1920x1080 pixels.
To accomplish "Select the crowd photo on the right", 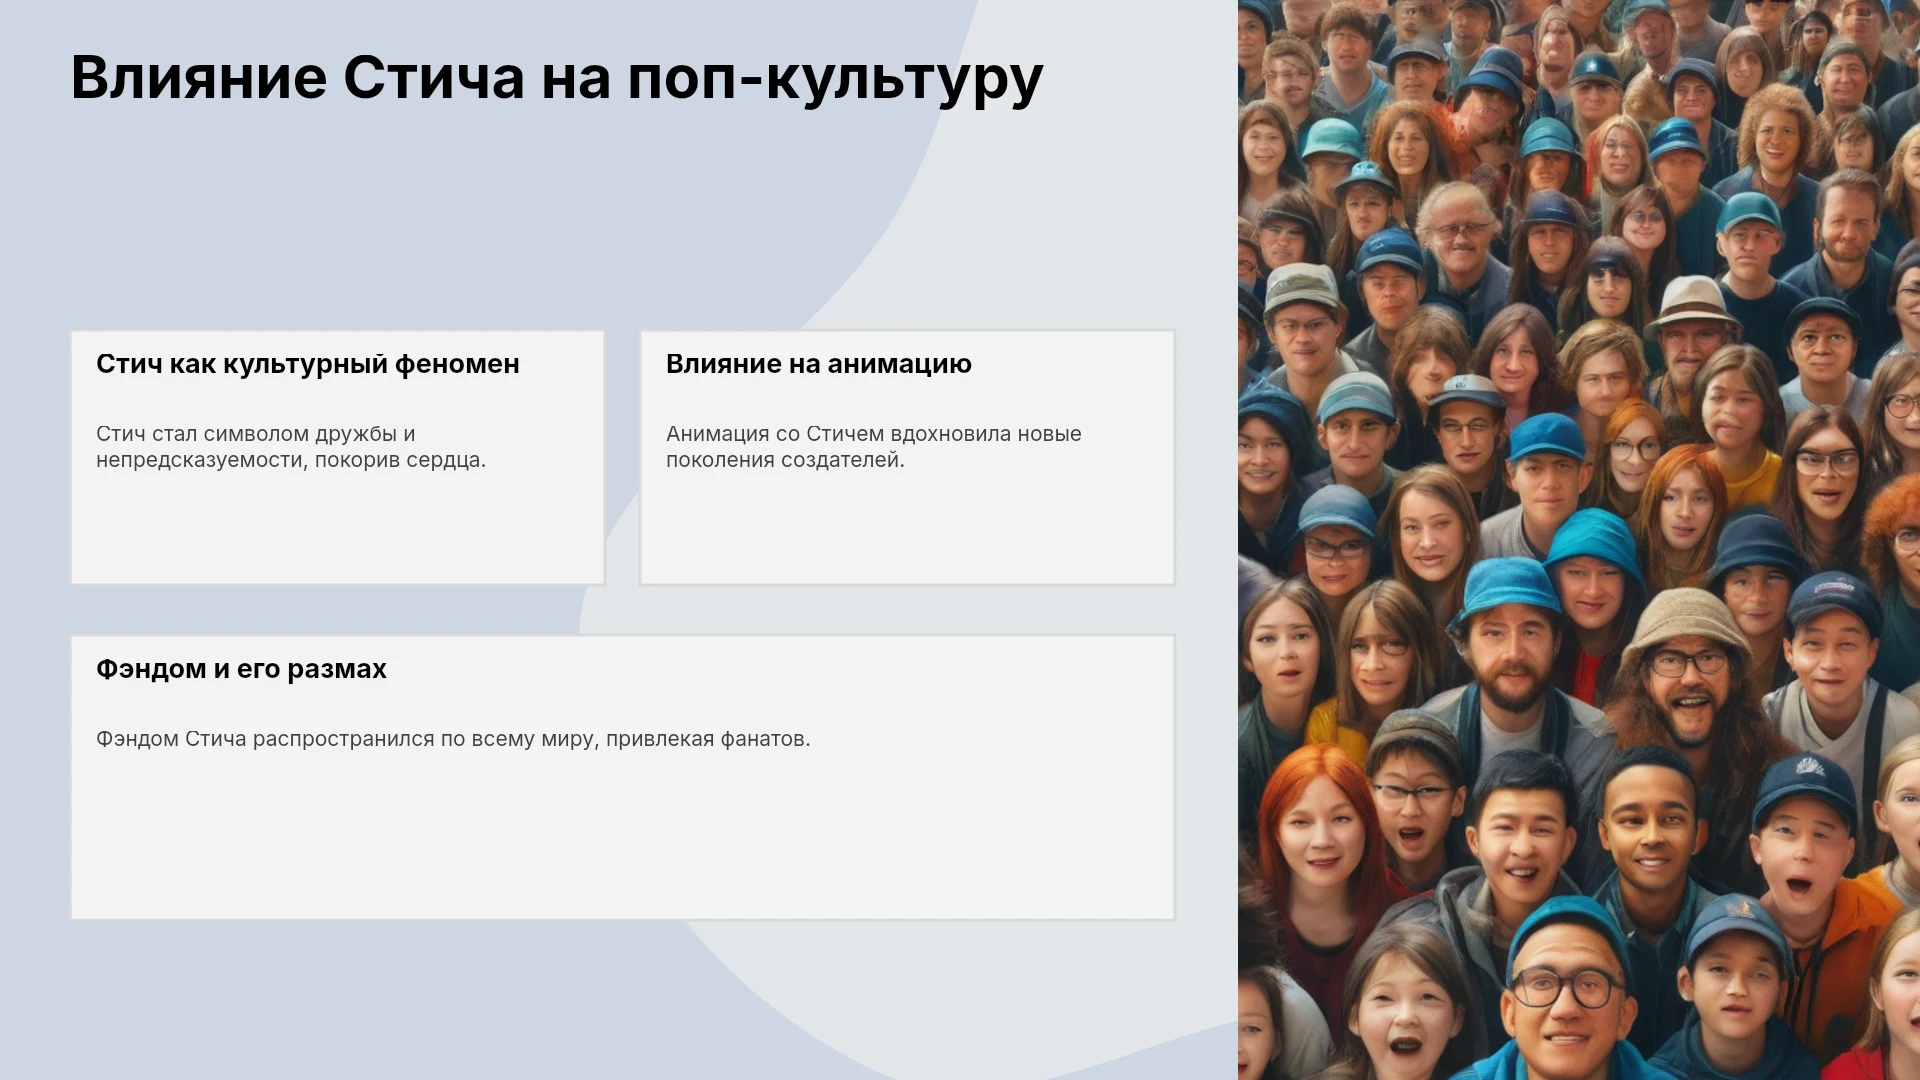I will coord(1579,540).
